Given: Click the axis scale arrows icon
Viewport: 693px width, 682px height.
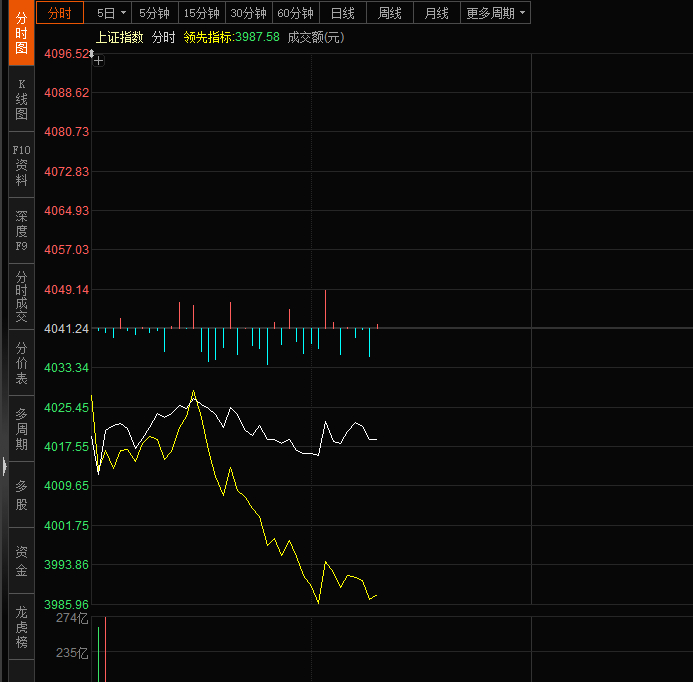Looking at the screenshot, I should [x=91, y=53].
